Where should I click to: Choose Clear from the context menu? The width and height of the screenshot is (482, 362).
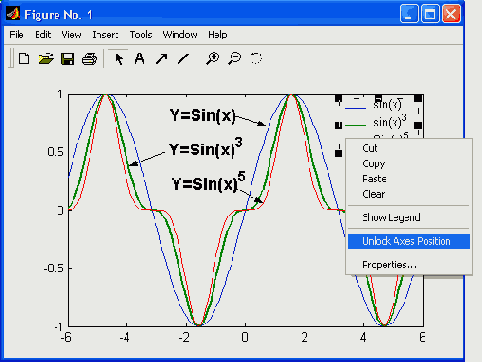coord(409,194)
